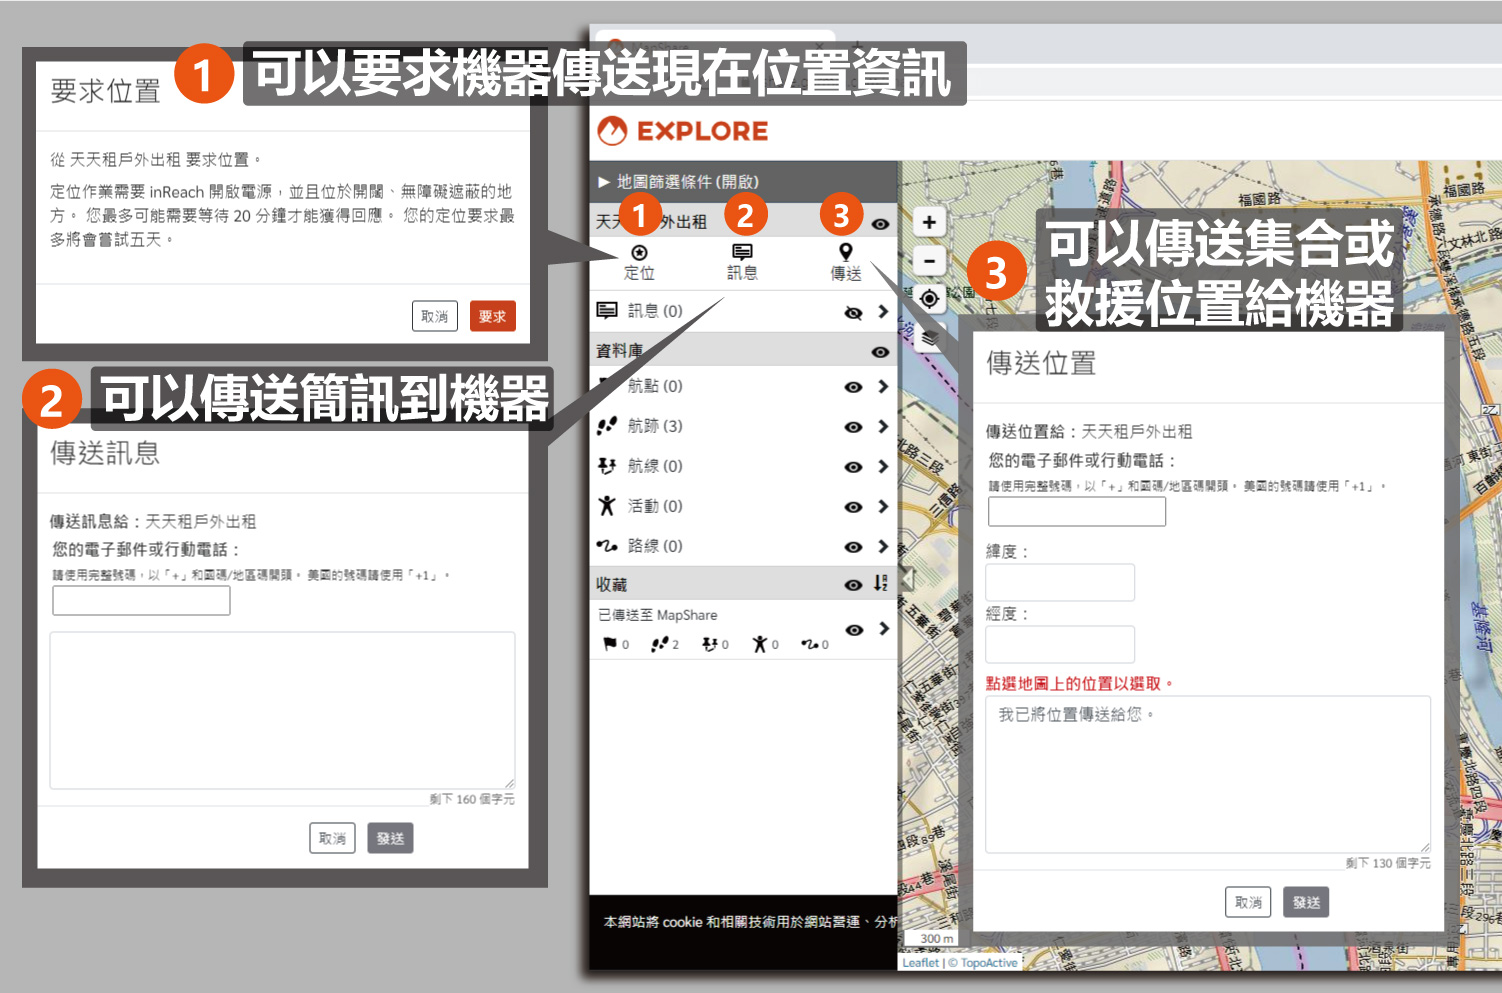Expand the 訊息 (0) row chevron

[x=883, y=311]
